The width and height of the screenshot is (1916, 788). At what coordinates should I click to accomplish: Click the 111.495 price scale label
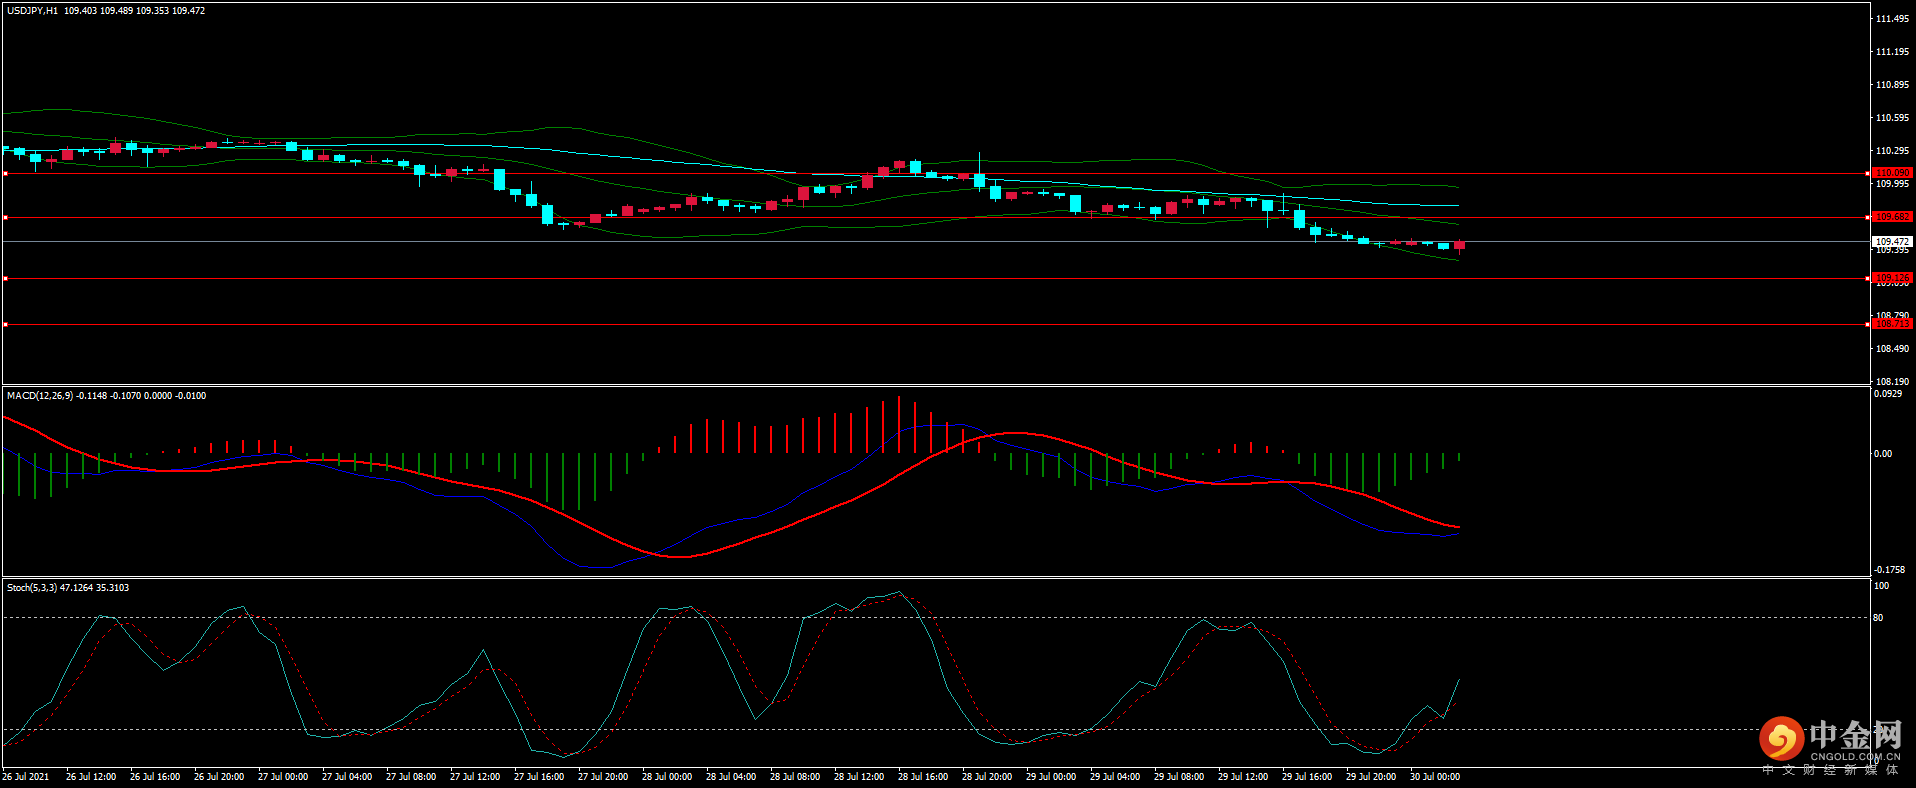coord(1892,19)
